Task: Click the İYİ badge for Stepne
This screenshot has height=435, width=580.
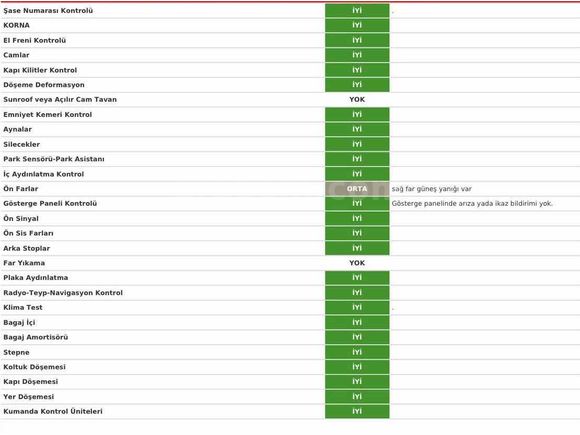Action: 357,352
